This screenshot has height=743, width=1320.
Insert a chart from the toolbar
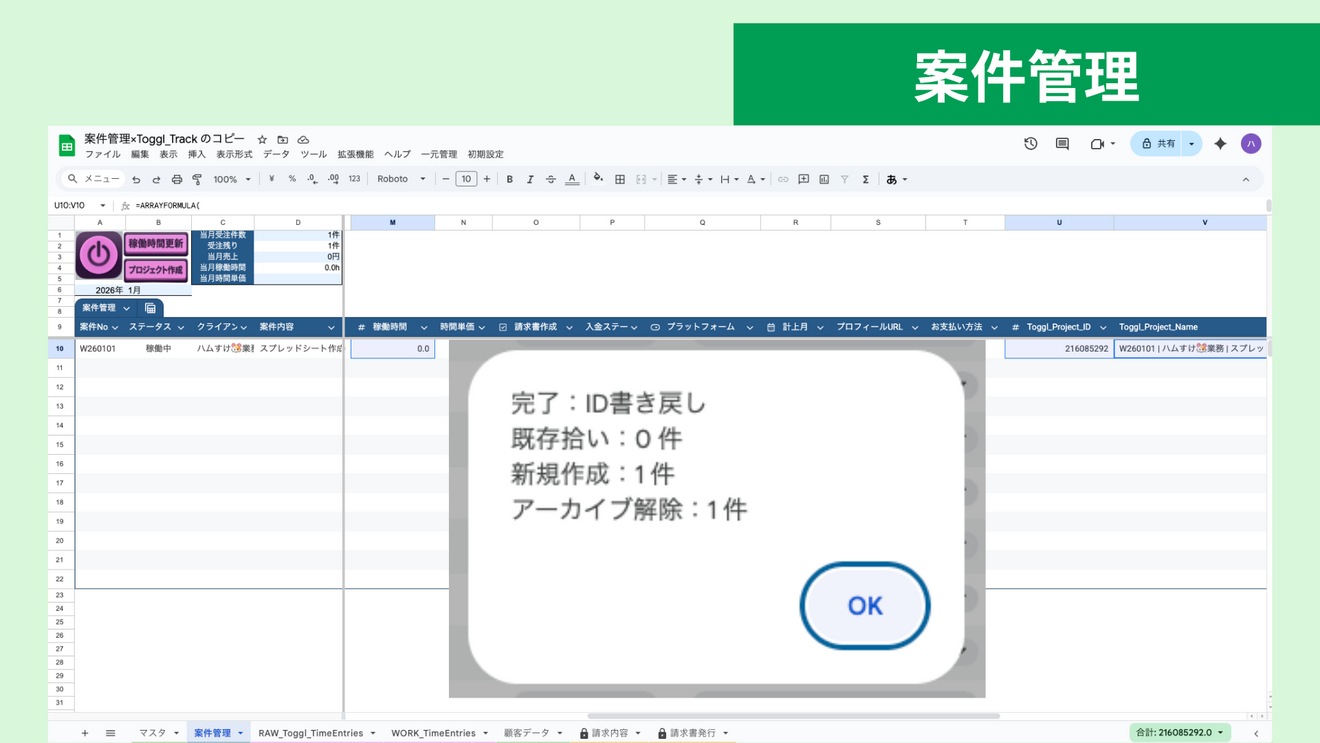pos(824,180)
